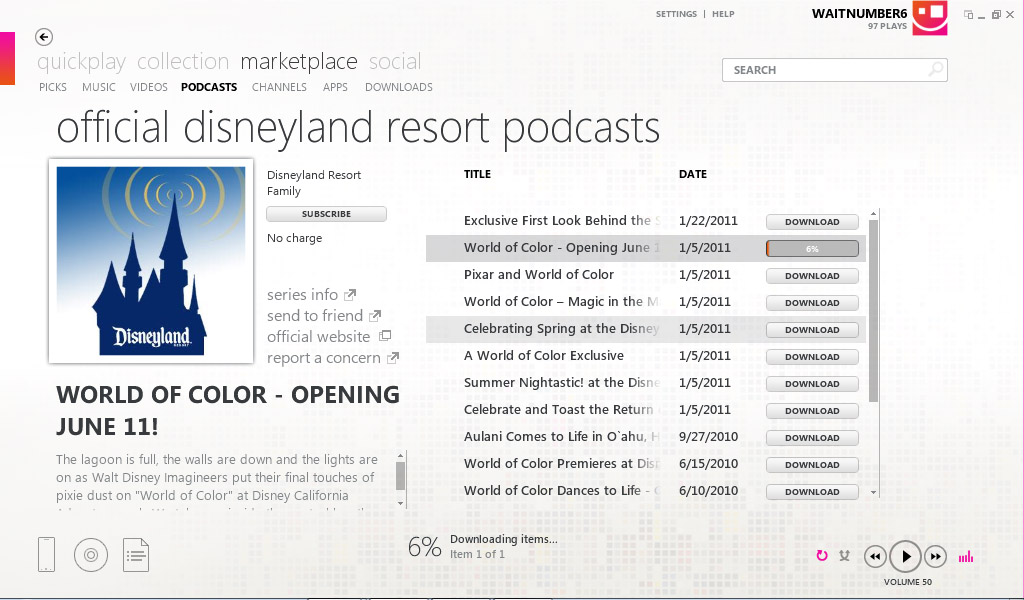Open the playlist document icon
This screenshot has height=600, width=1024.
point(136,555)
